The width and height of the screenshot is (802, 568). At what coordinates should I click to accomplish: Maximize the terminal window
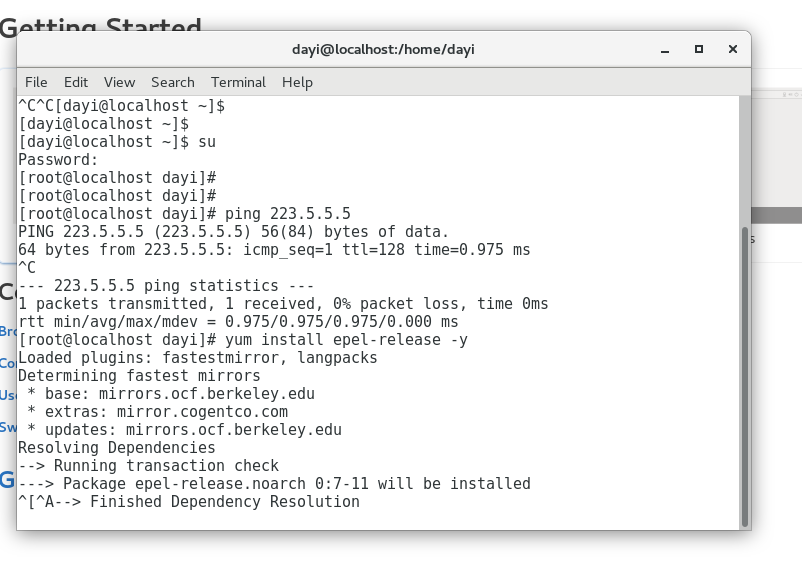point(699,49)
